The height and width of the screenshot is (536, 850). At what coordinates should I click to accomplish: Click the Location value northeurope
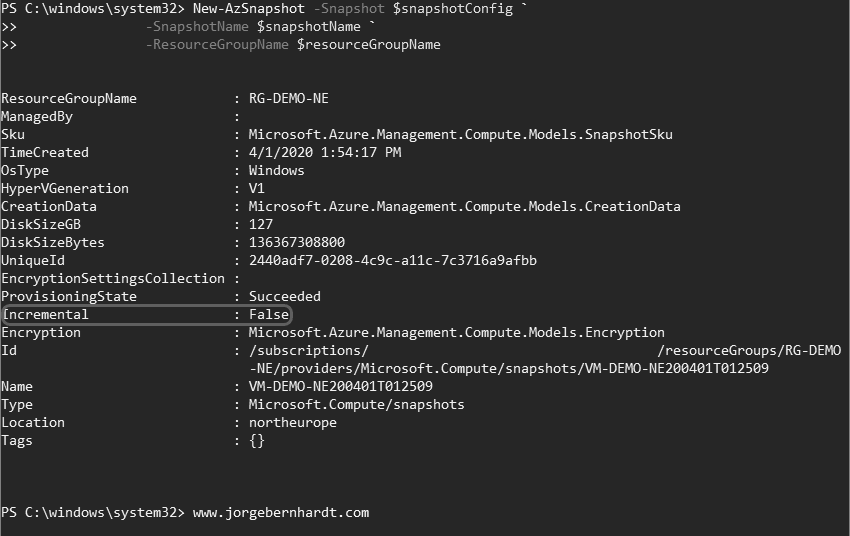[292, 422]
